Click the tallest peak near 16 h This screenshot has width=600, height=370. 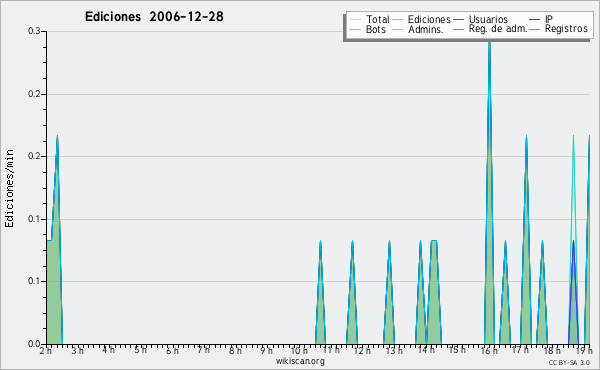(x=489, y=191)
